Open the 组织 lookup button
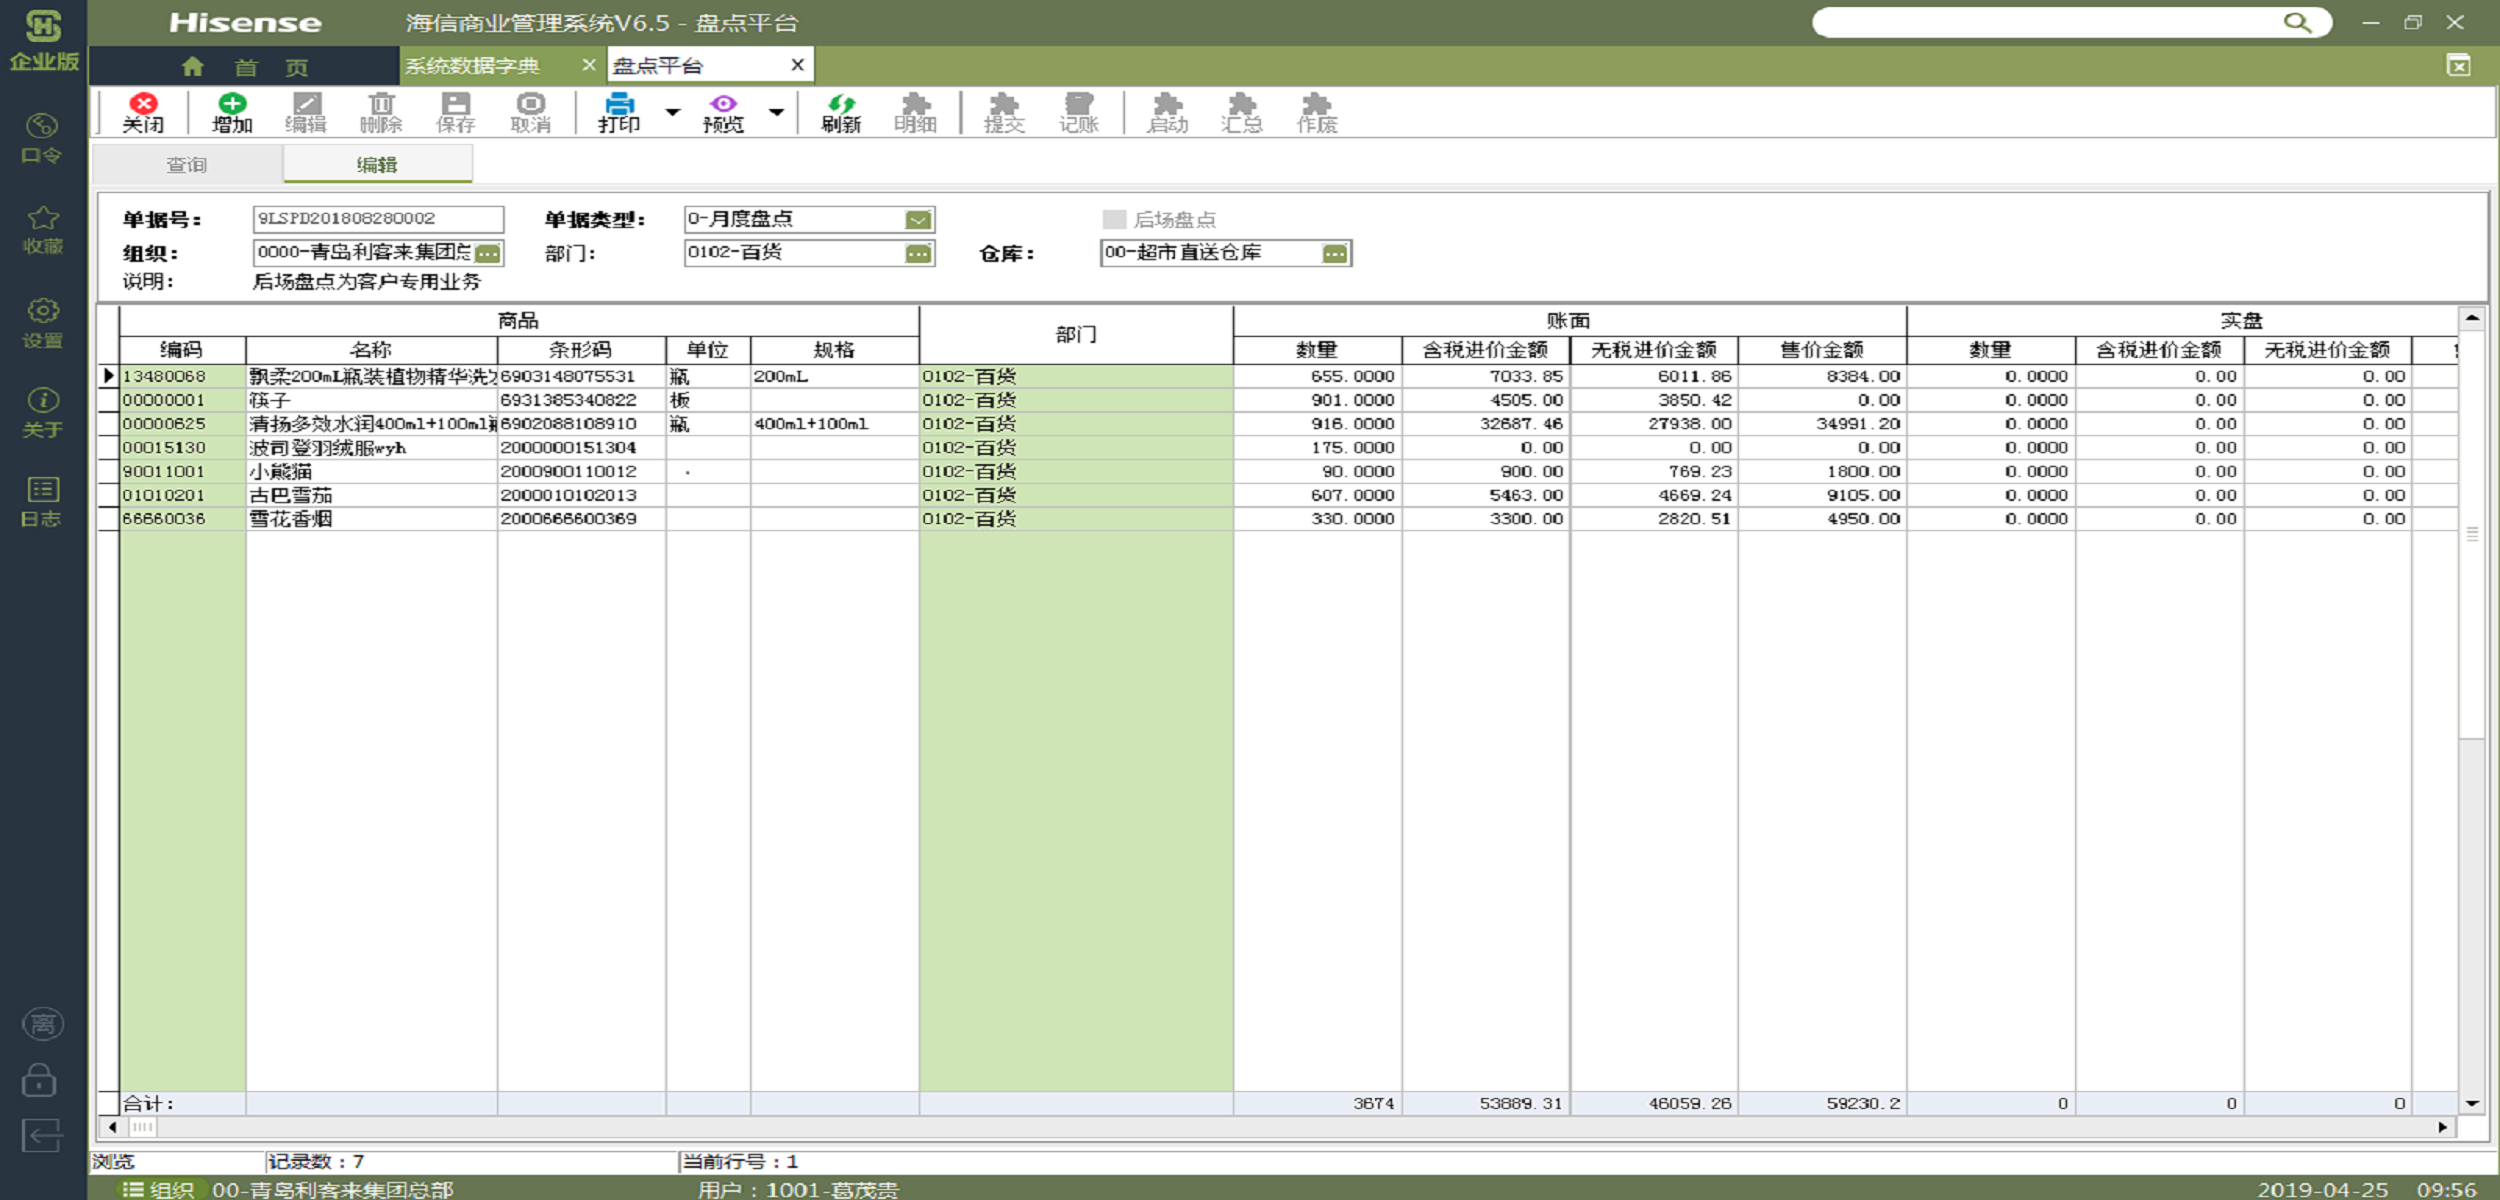 (488, 254)
